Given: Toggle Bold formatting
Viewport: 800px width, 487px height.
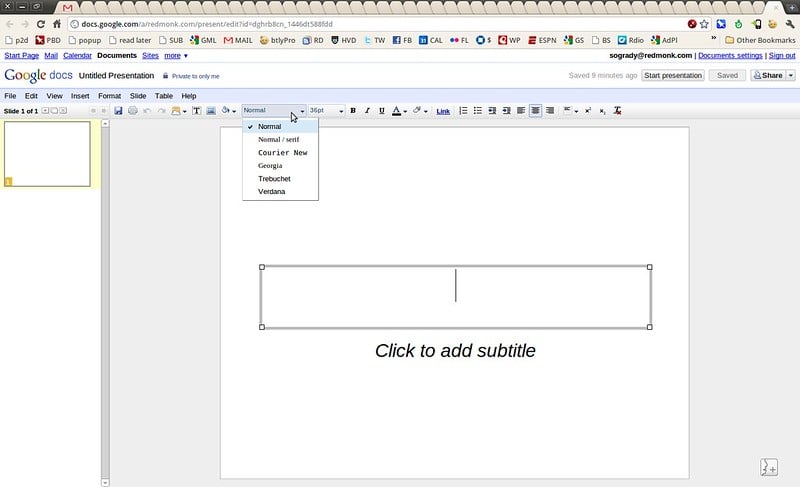Looking at the screenshot, I should click(x=353, y=111).
